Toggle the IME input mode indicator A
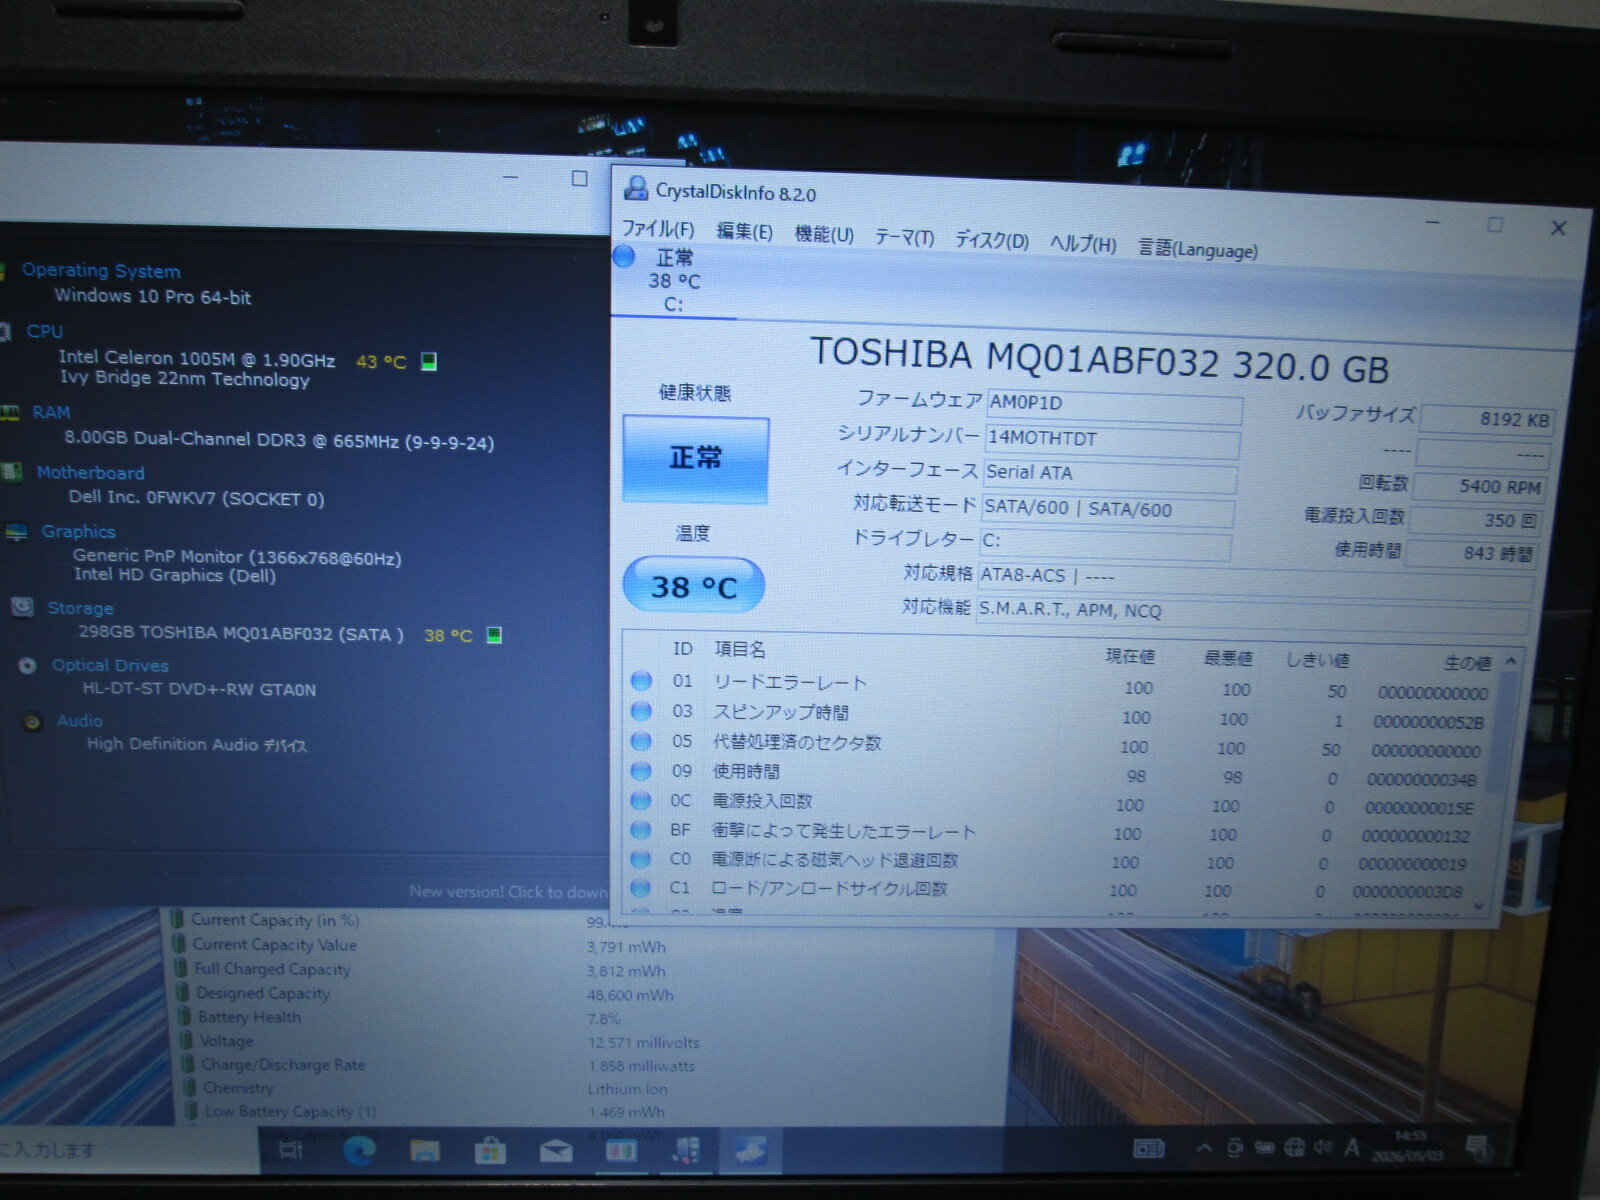1600x1200 pixels. (1352, 1147)
